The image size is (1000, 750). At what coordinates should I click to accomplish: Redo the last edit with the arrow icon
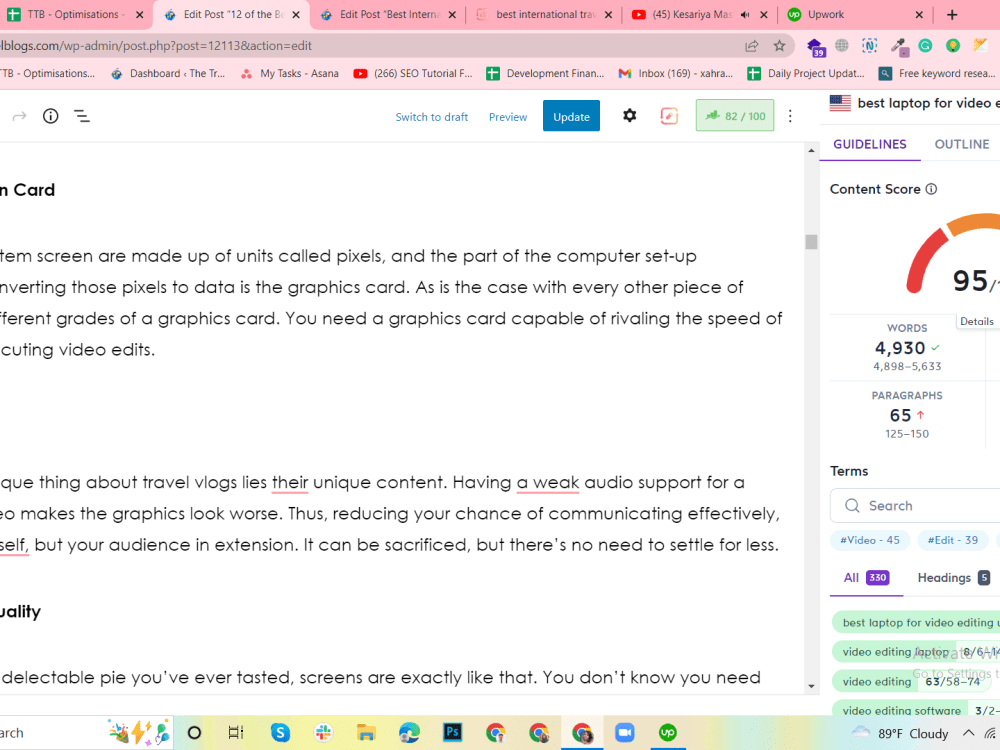coord(19,116)
